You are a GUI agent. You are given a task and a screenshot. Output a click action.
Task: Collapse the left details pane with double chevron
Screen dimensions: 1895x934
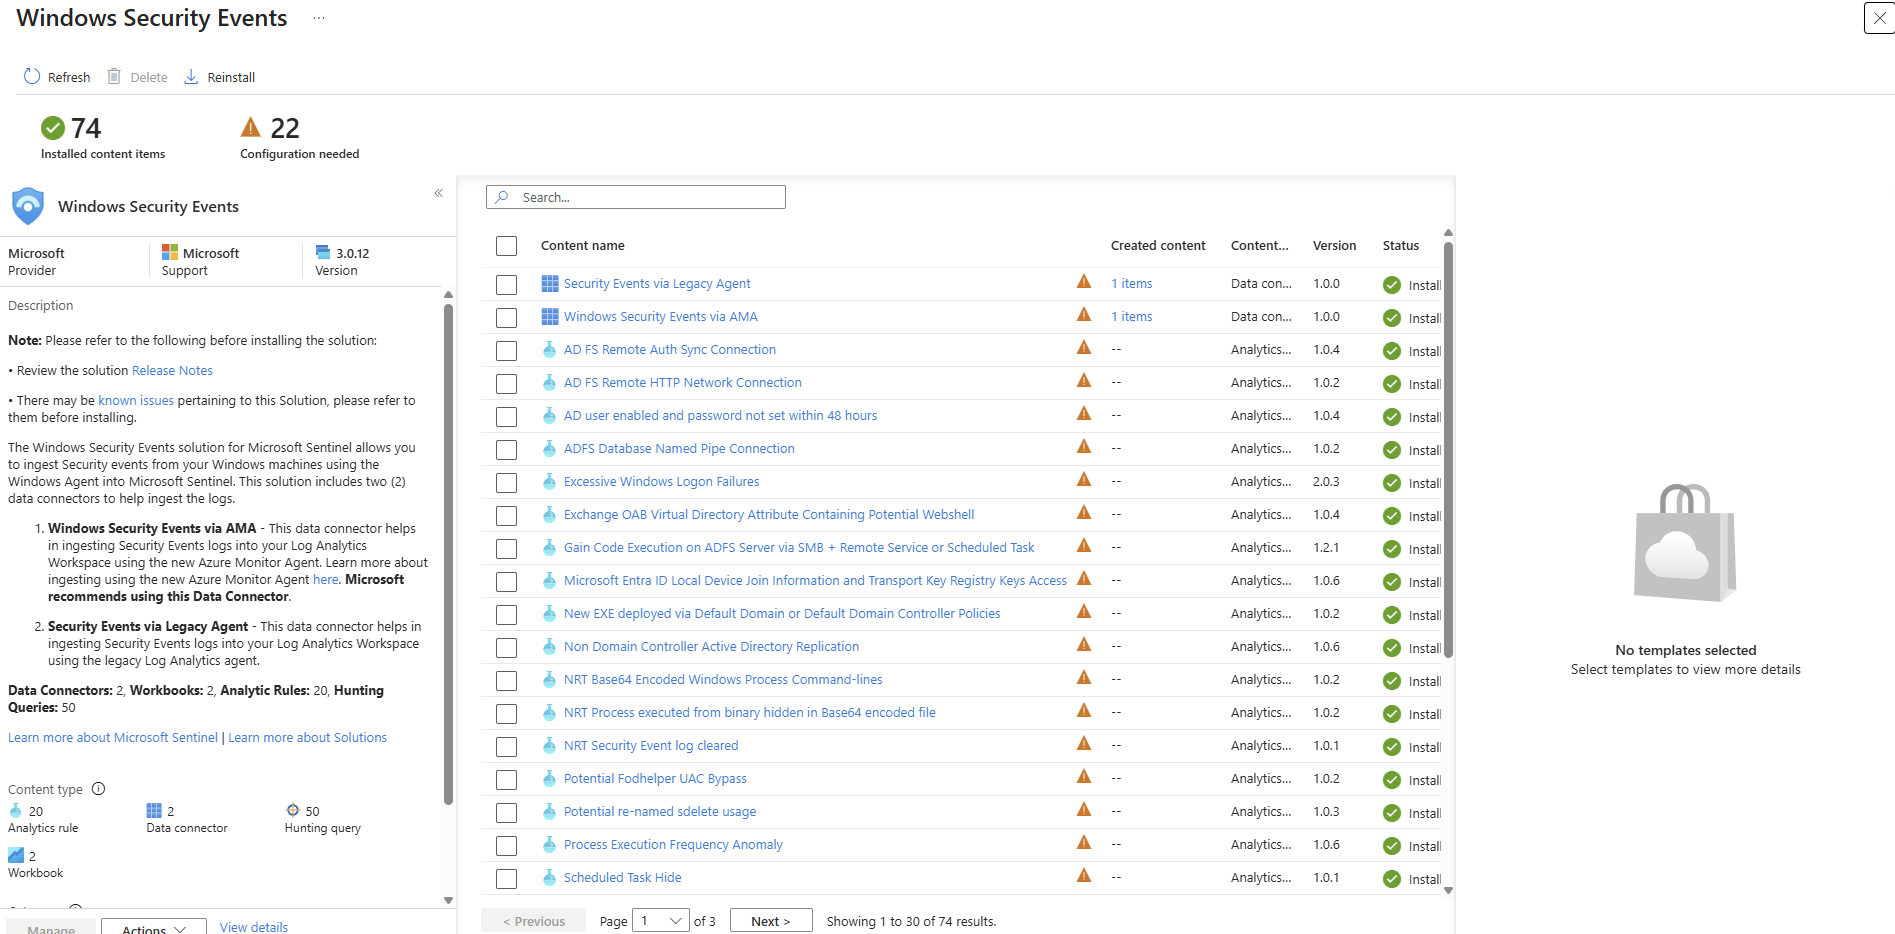click(438, 193)
